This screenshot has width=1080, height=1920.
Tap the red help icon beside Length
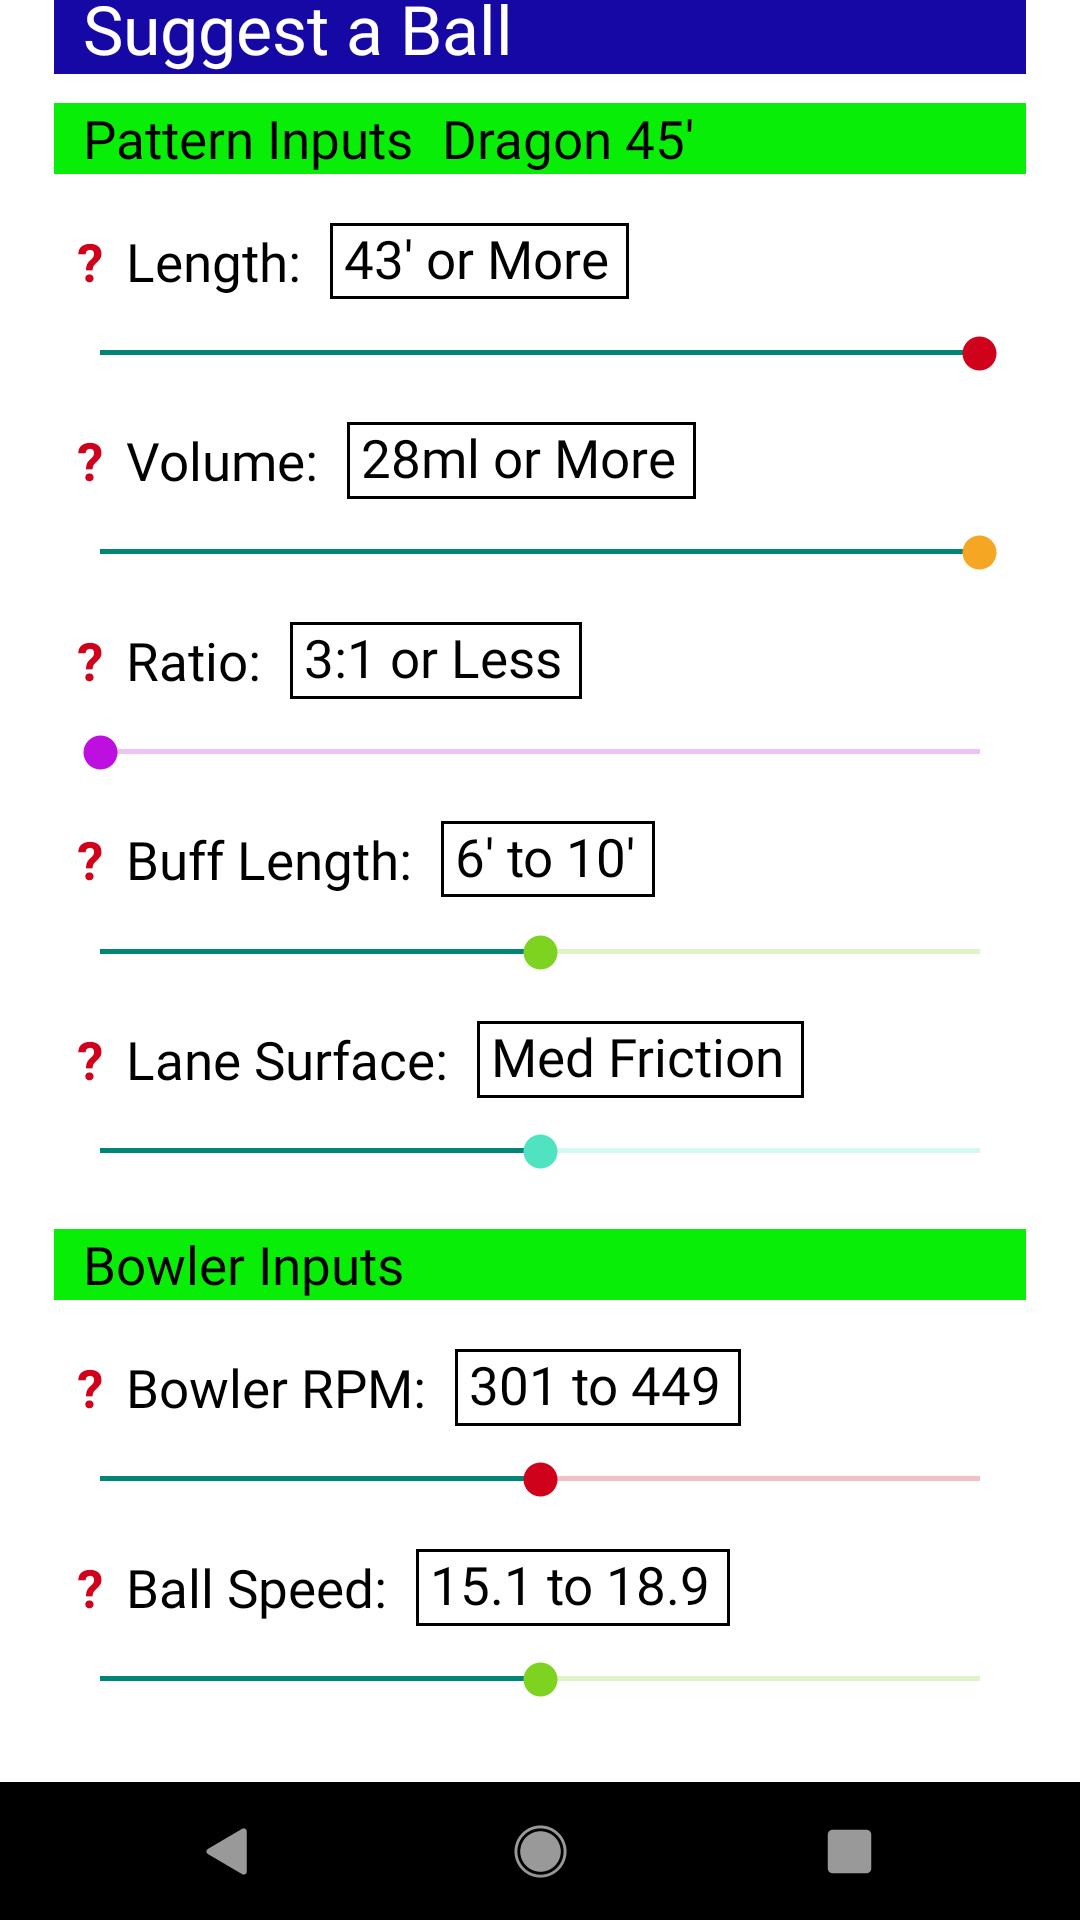(90, 264)
